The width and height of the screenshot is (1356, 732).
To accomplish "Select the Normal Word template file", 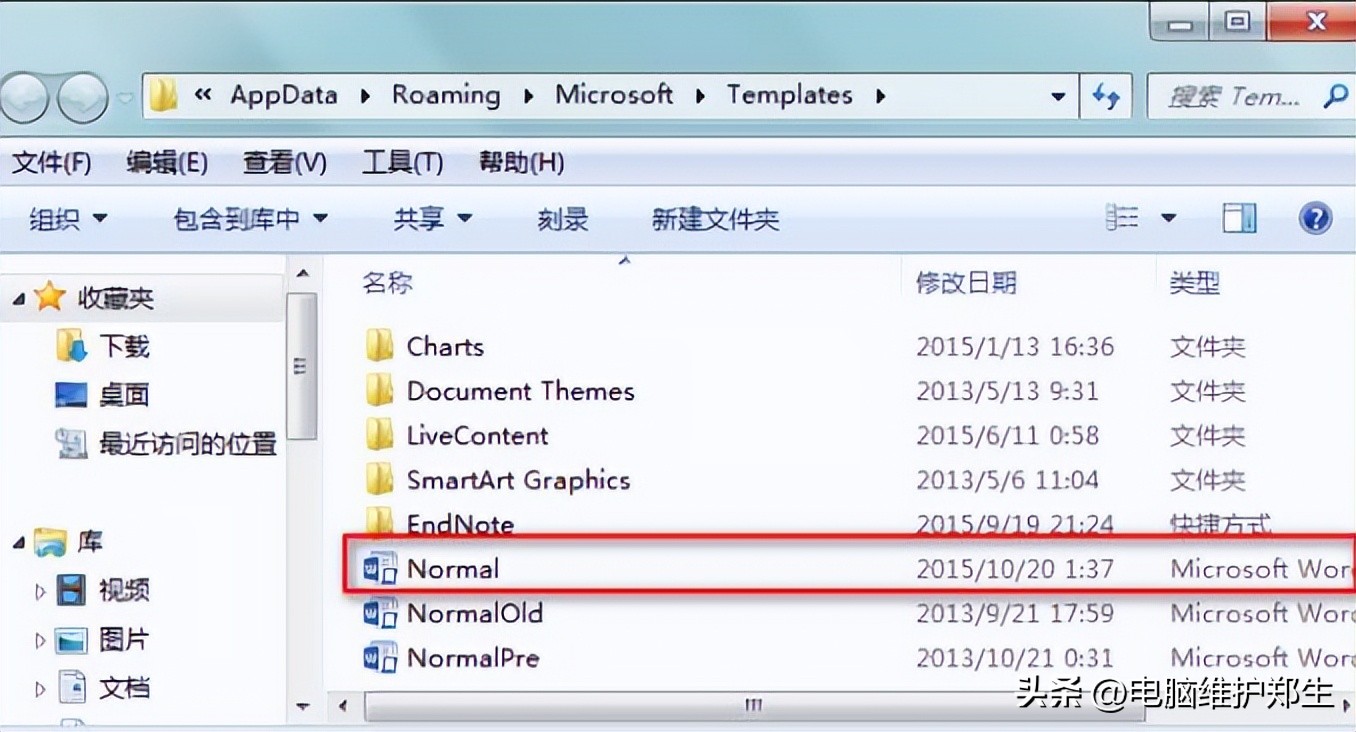I will pos(453,569).
